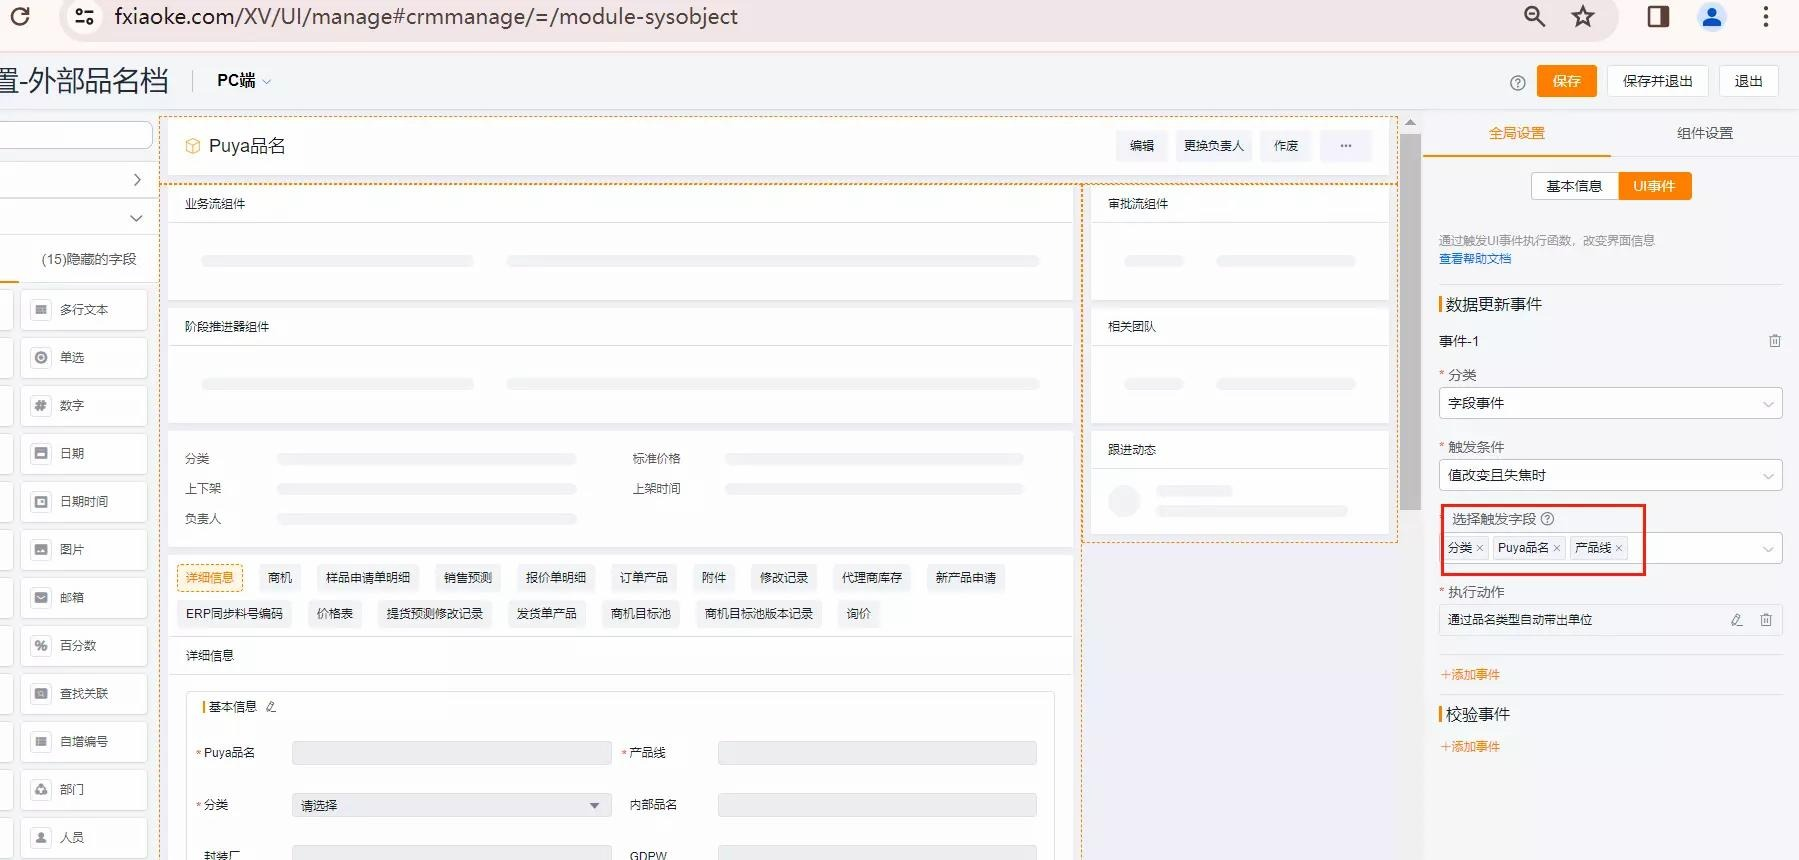This screenshot has width=1799, height=860.
Task: Select the 单选 field component
Action: [84, 358]
